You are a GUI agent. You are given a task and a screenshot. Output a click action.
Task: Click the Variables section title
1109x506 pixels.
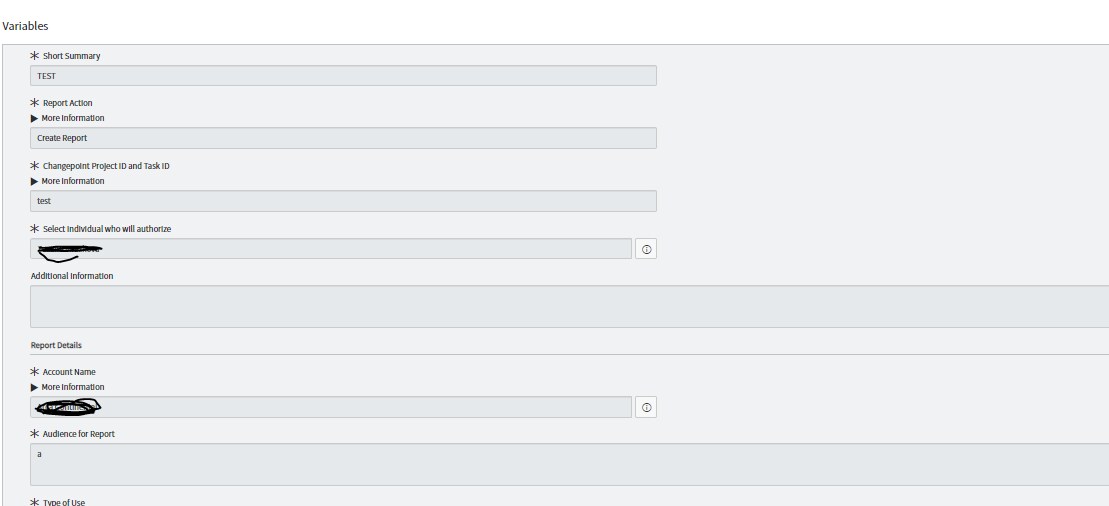tap(25, 25)
